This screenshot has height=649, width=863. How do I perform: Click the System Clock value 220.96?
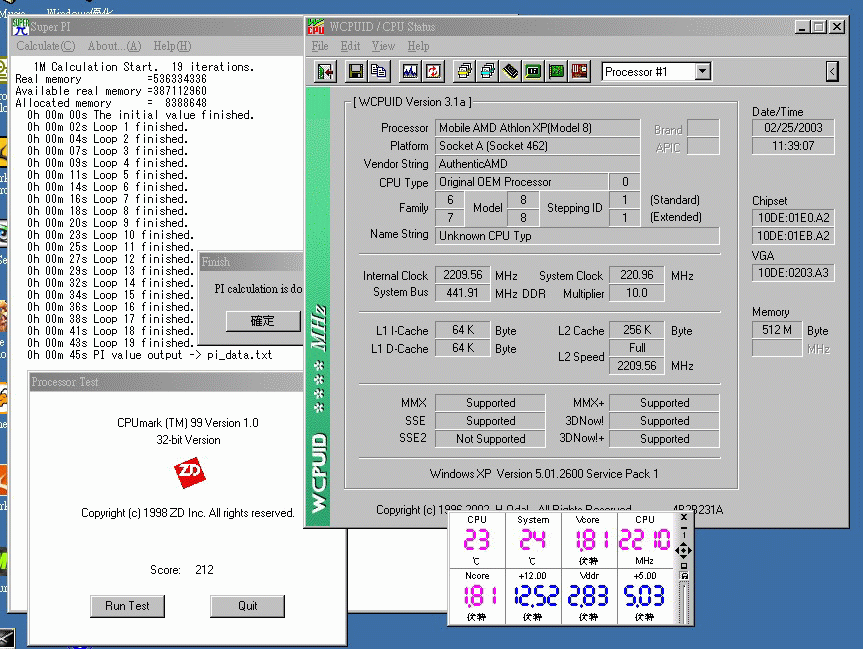637,275
